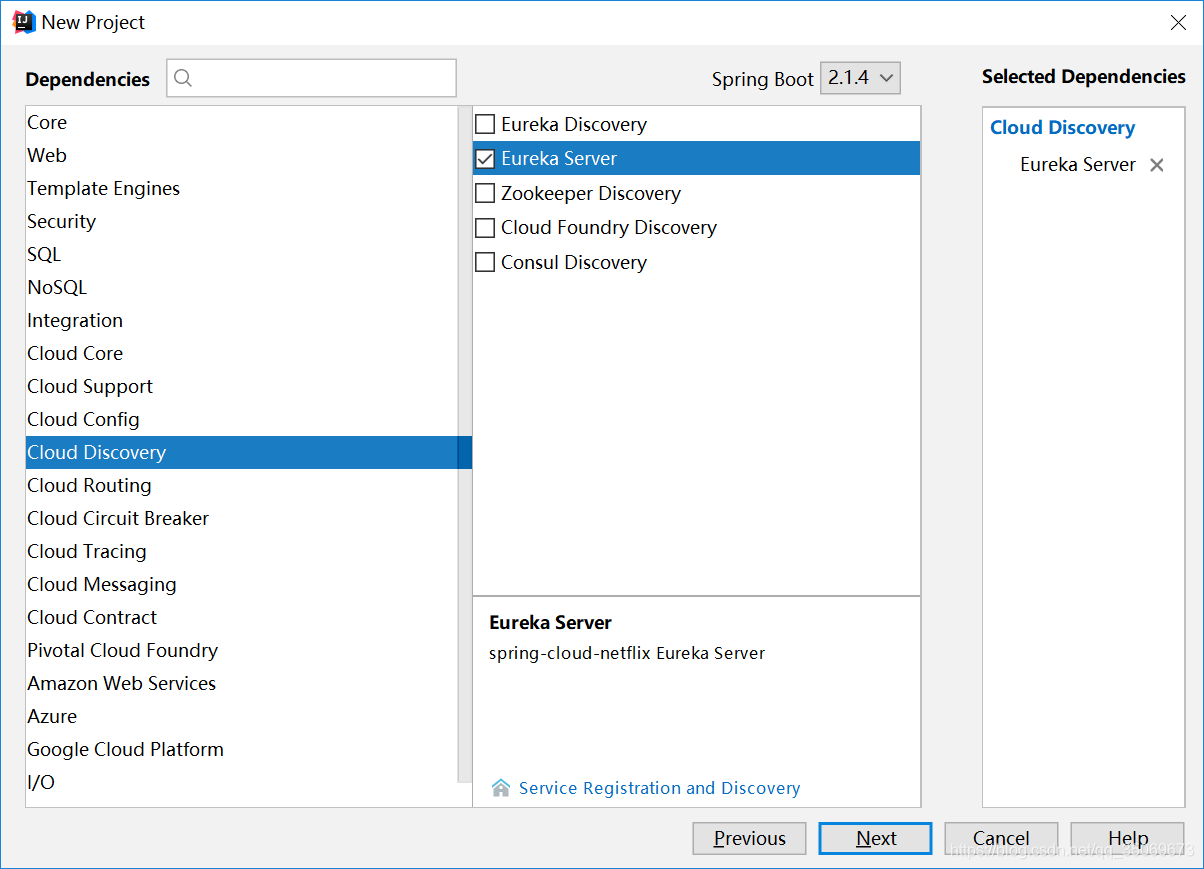Viewport: 1204px width, 869px height.
Task: Enable the Zookeeper Discovery checkbox
Action: click(x=485, y=193)
